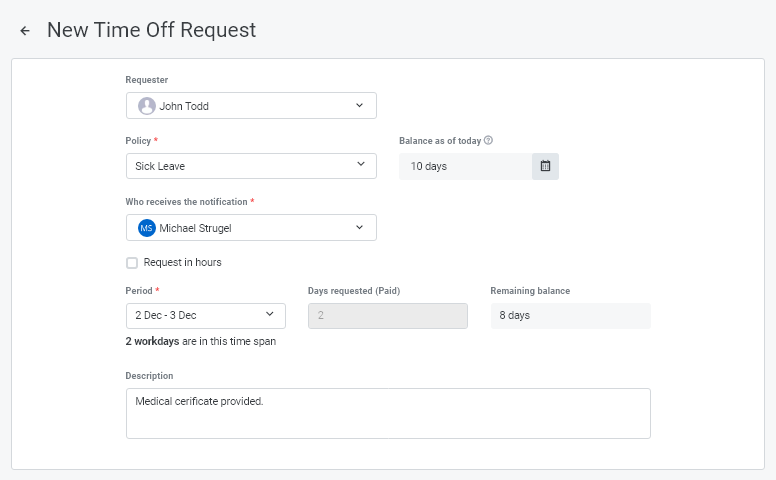Click the Request in hours label
This screenshot has height=480, width=776.
183,263
